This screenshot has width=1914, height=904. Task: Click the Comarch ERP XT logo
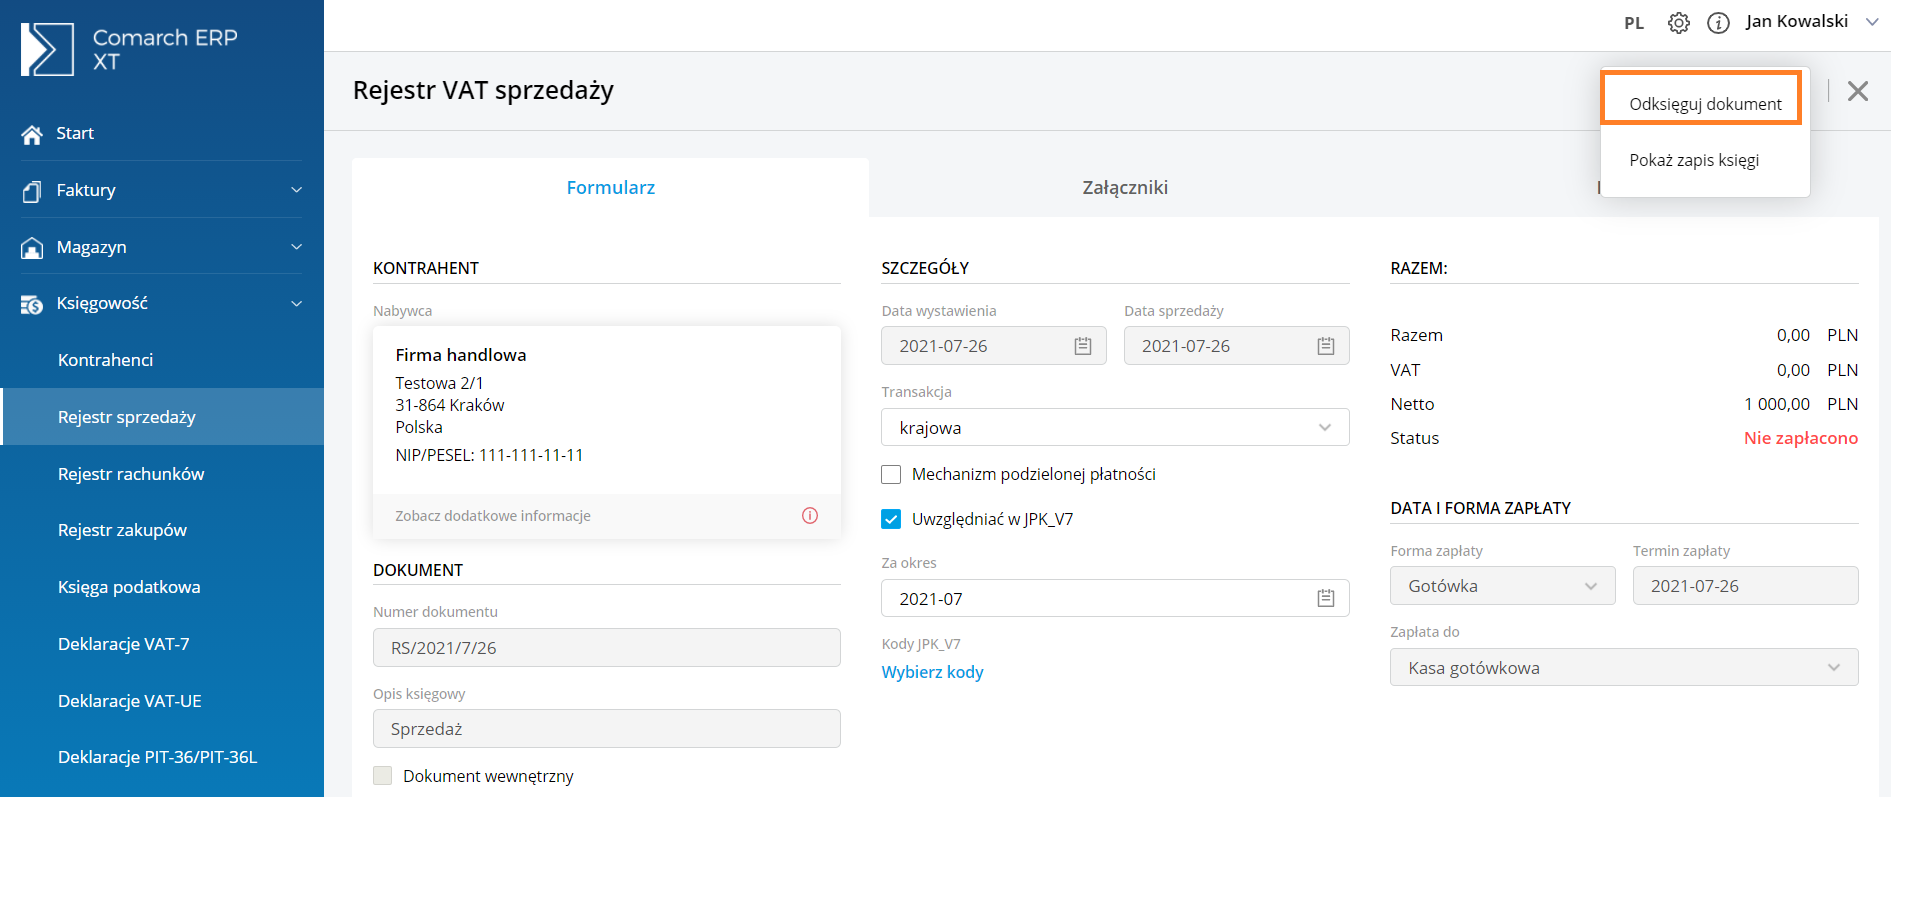129,49
